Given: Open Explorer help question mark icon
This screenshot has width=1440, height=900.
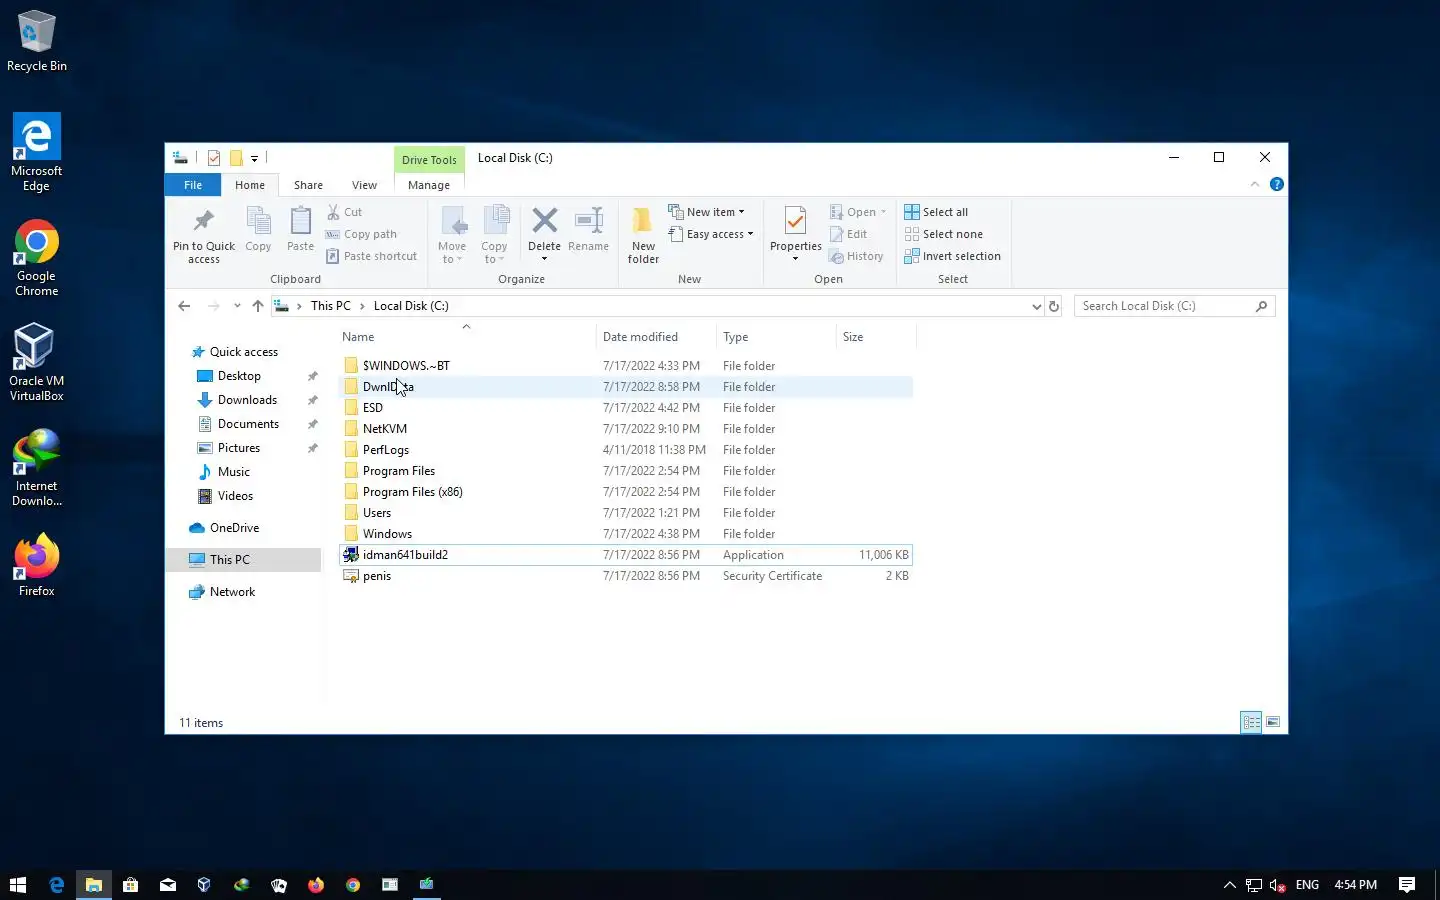Looking at the screenshot, I should (1276, 184).
